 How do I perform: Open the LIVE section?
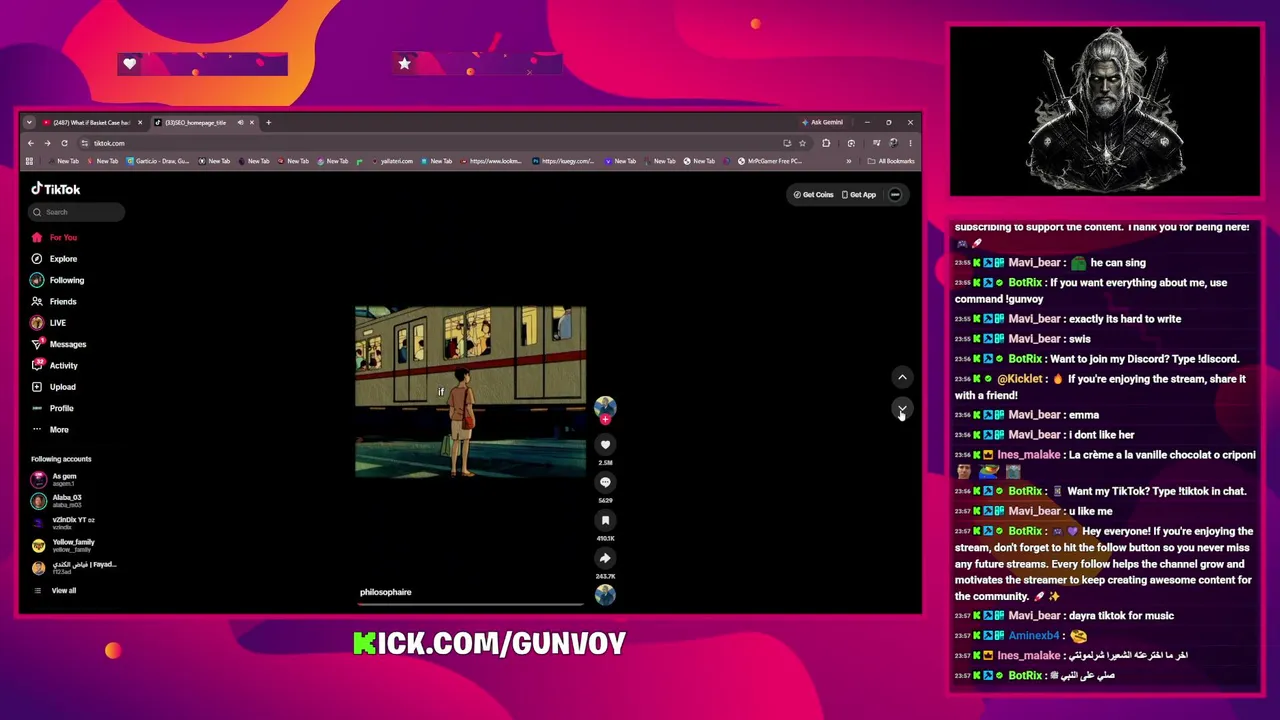pyautogui.click(x=49, y=323)
